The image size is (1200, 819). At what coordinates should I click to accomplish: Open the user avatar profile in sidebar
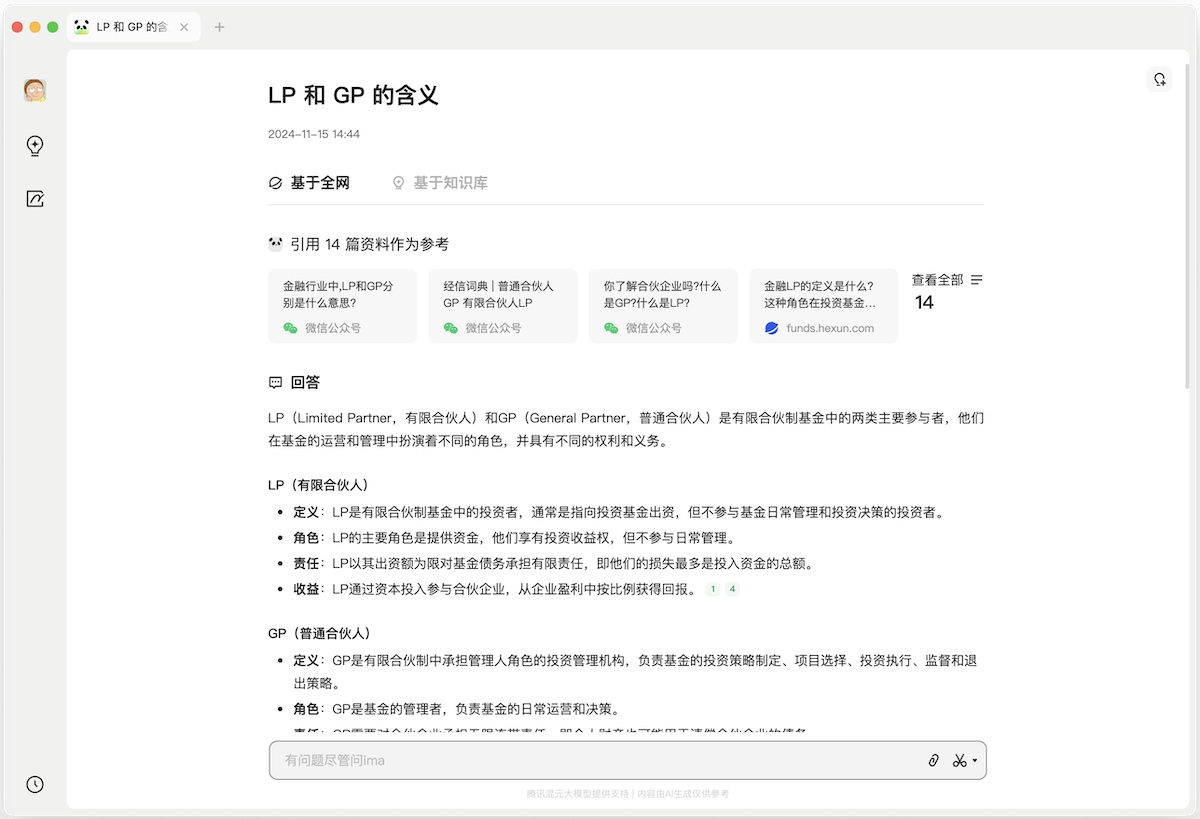[35, 90]
